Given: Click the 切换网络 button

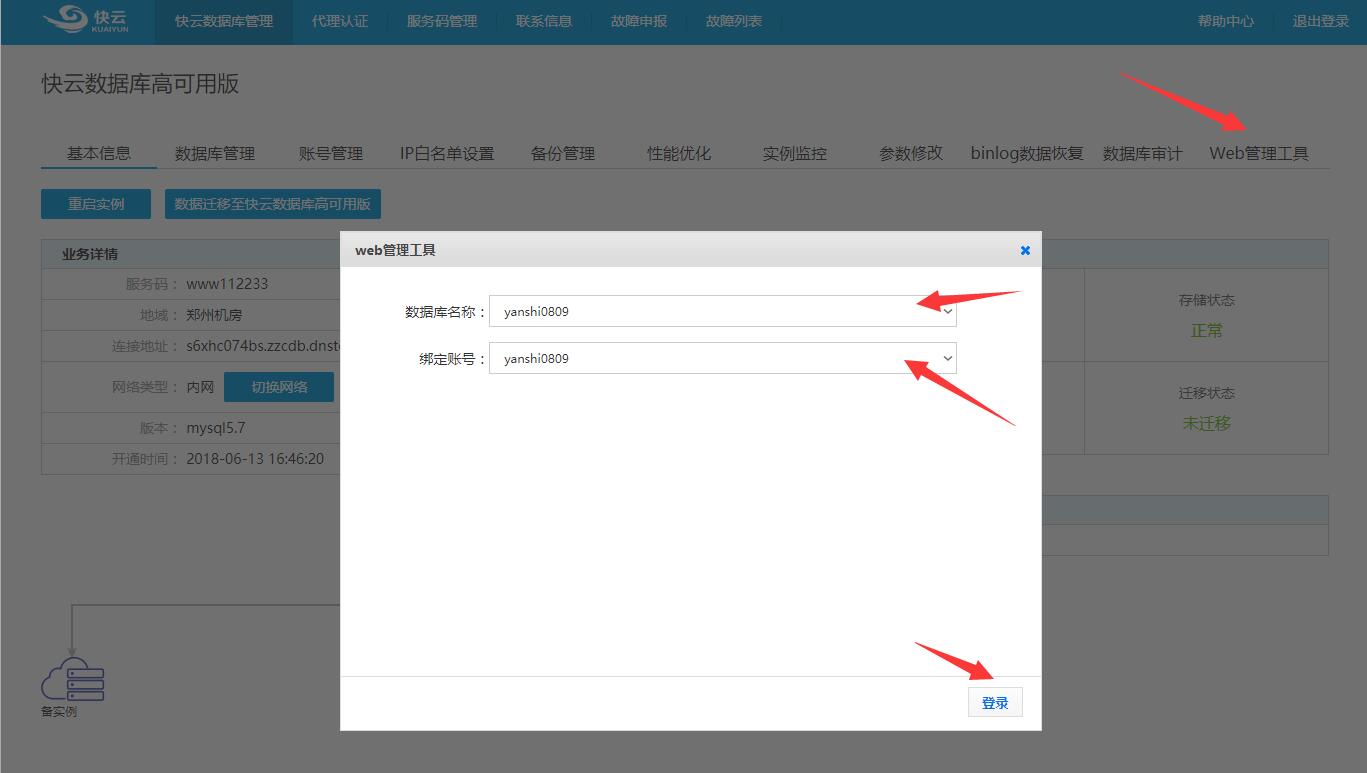Looking at the screenshot, I should 279,387.
